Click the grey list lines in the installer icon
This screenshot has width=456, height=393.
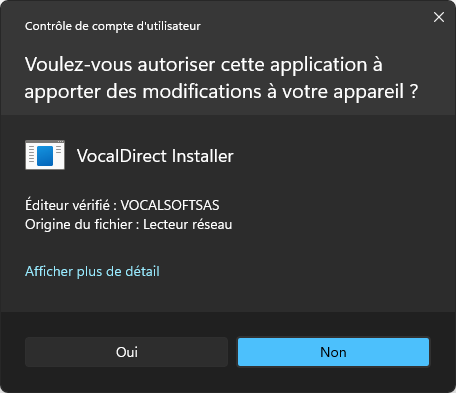[x=31, y=155]
